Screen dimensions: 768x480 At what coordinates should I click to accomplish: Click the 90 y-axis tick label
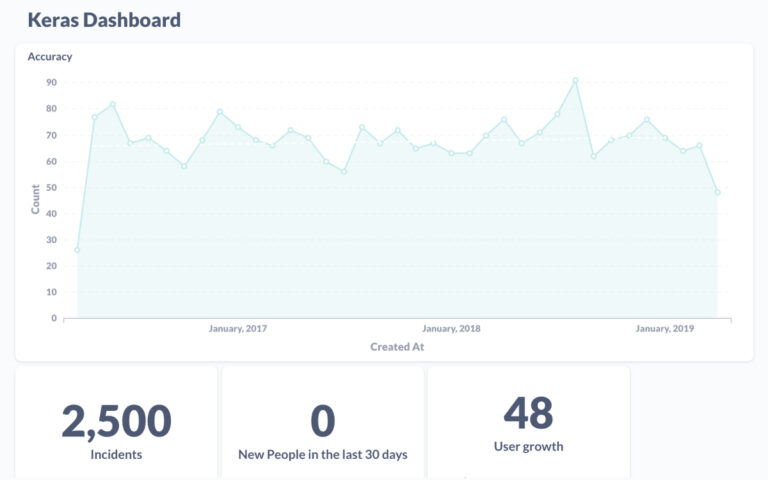point(51,82)
